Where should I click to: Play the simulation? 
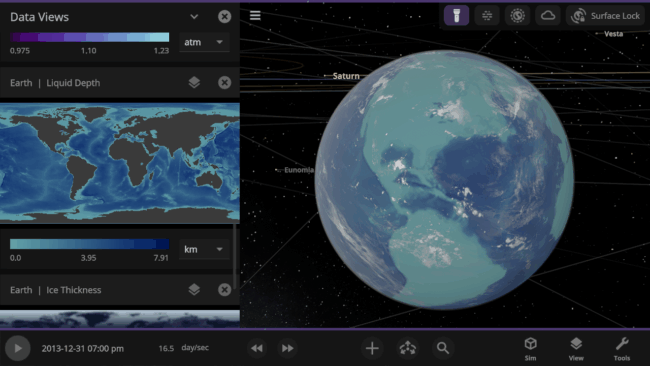[x=17, y=348]
